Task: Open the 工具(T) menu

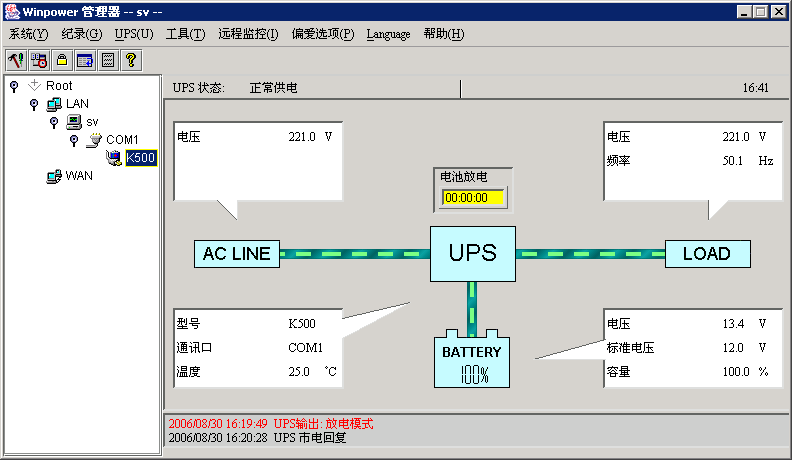Action: pyautogui.click(x=185, y=34)
